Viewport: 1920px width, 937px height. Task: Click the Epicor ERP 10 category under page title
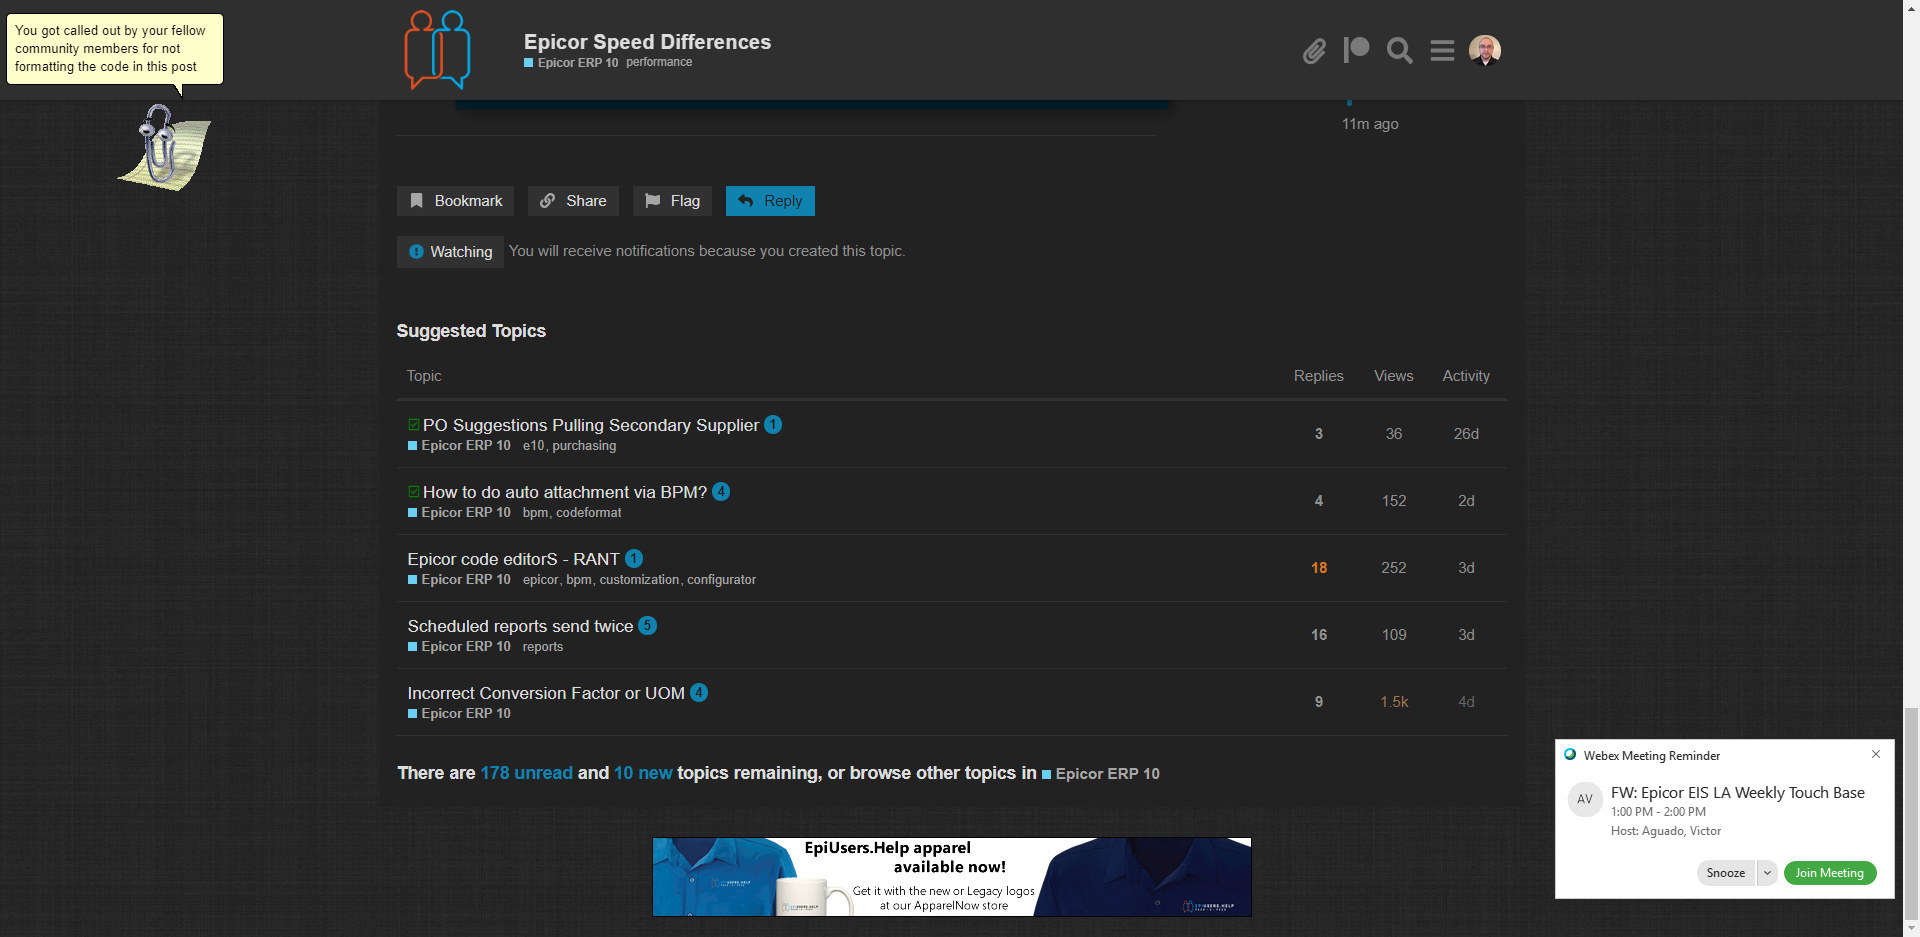pos(571,62)
